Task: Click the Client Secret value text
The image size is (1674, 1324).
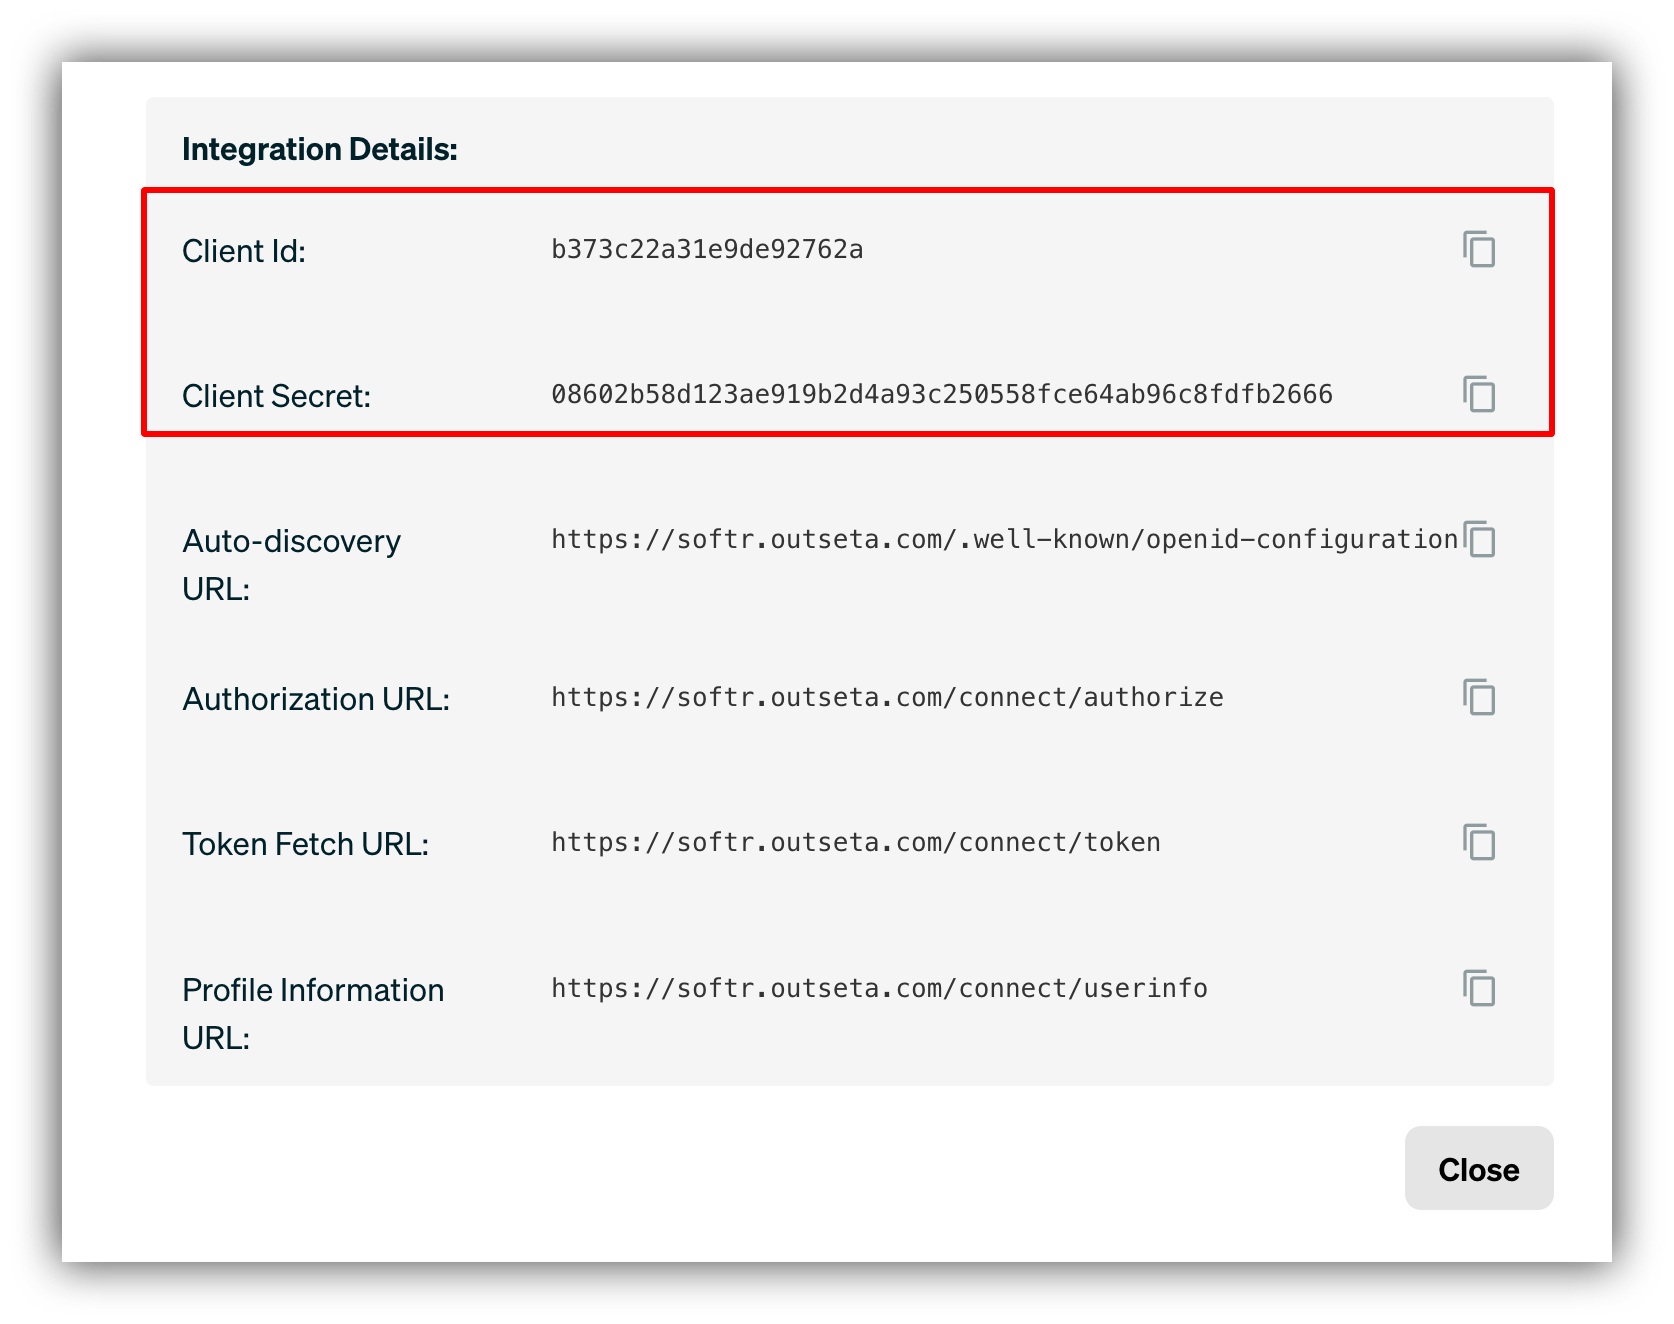Action: [x=941, y=395]
